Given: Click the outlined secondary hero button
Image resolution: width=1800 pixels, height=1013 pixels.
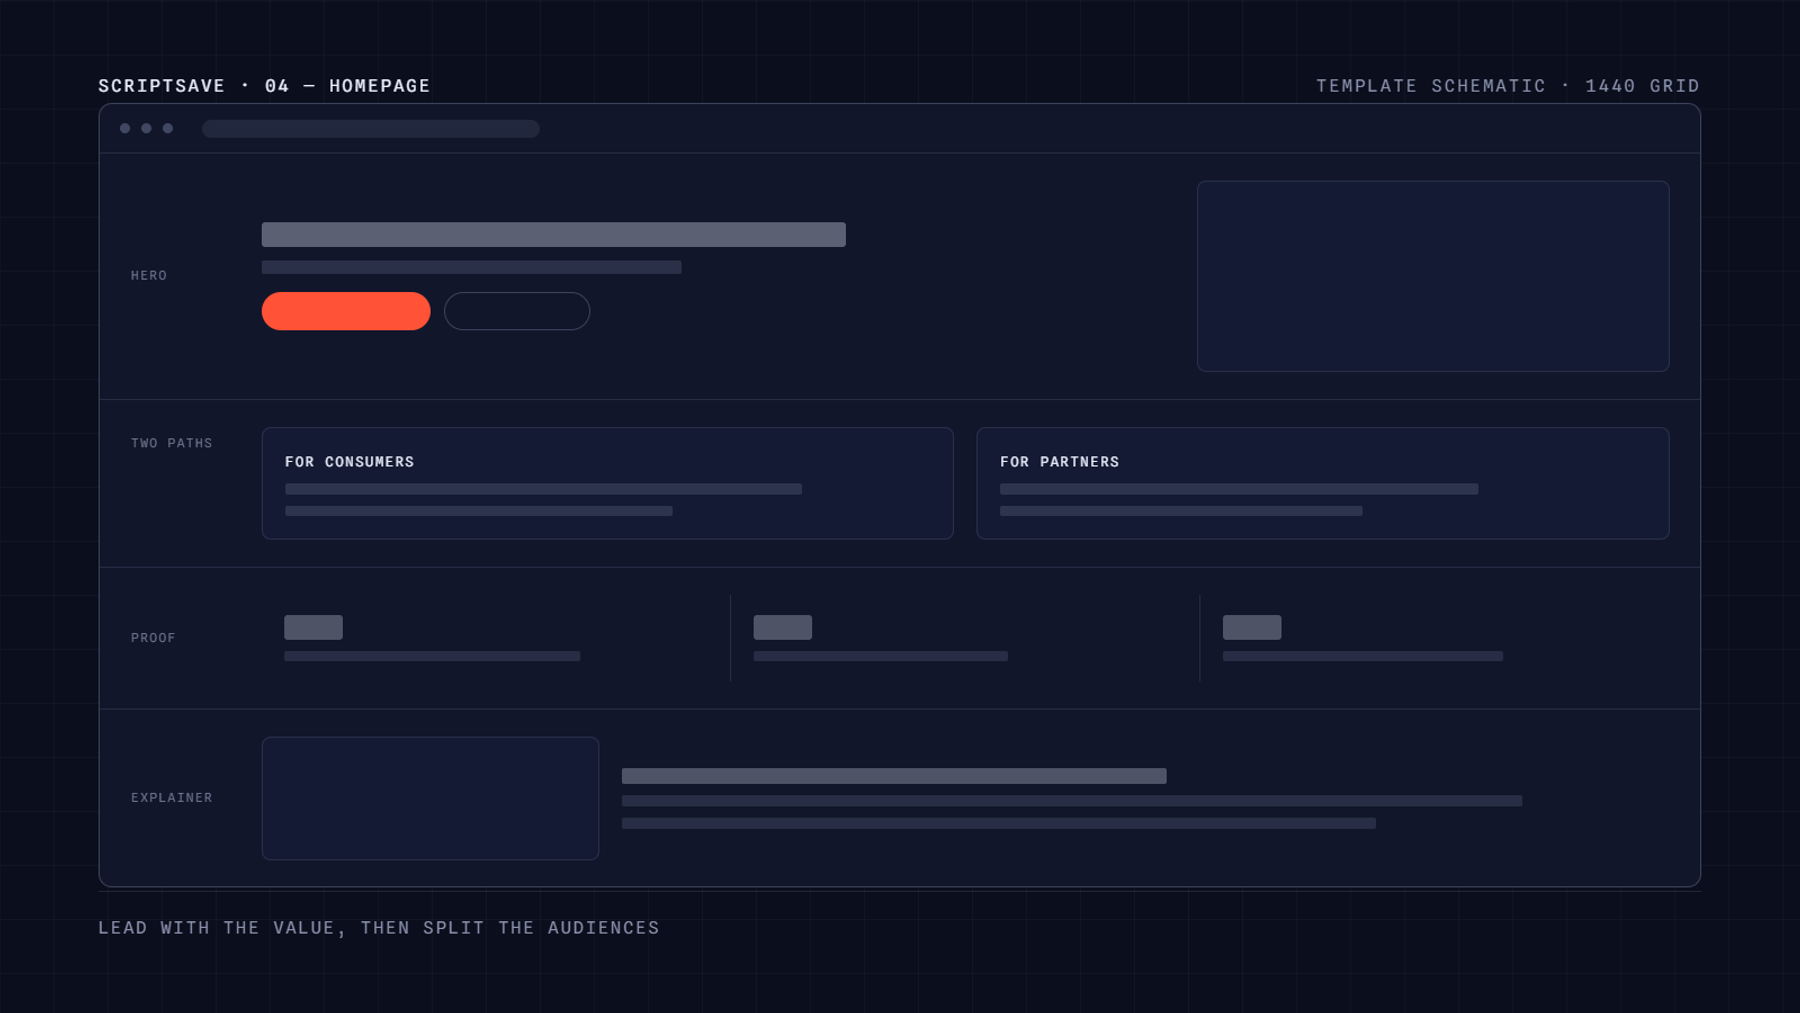Looking at the screenshot, I should (517, 311).
